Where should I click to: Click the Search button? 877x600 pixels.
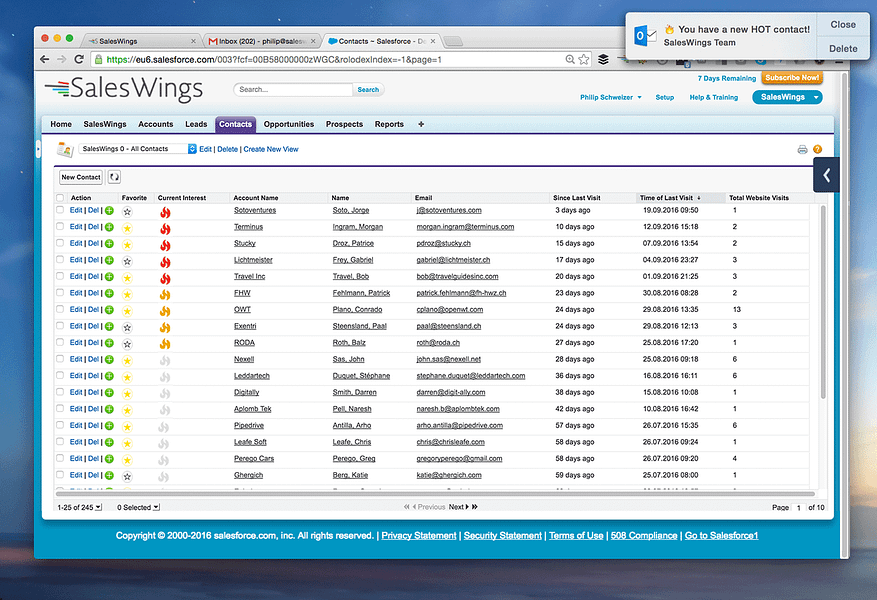coord(368,89)
